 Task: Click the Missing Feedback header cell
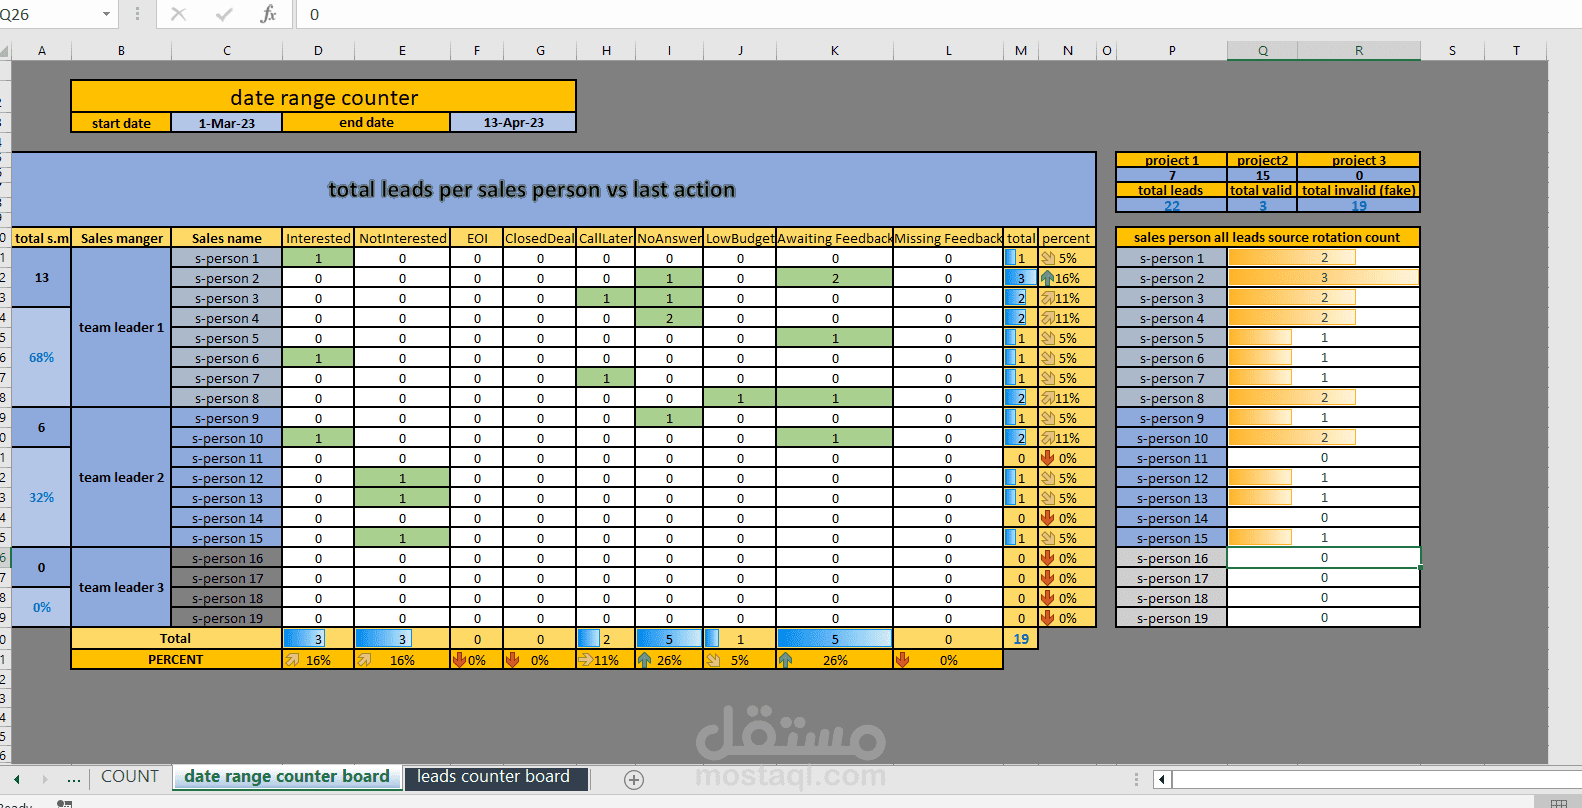pyautogui.click(x=948, y=238)
